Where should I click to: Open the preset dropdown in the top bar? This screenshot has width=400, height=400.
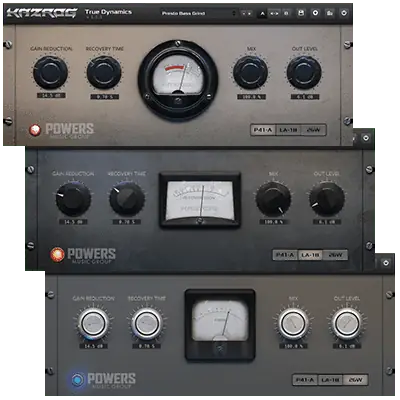[199, 13]
